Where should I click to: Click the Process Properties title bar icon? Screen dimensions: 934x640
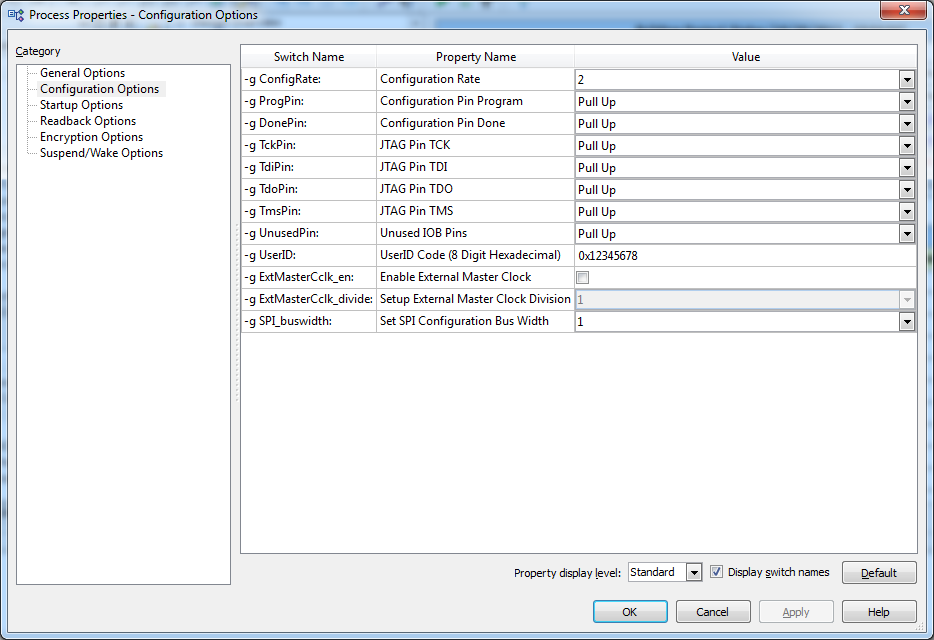tap(15, 15)
